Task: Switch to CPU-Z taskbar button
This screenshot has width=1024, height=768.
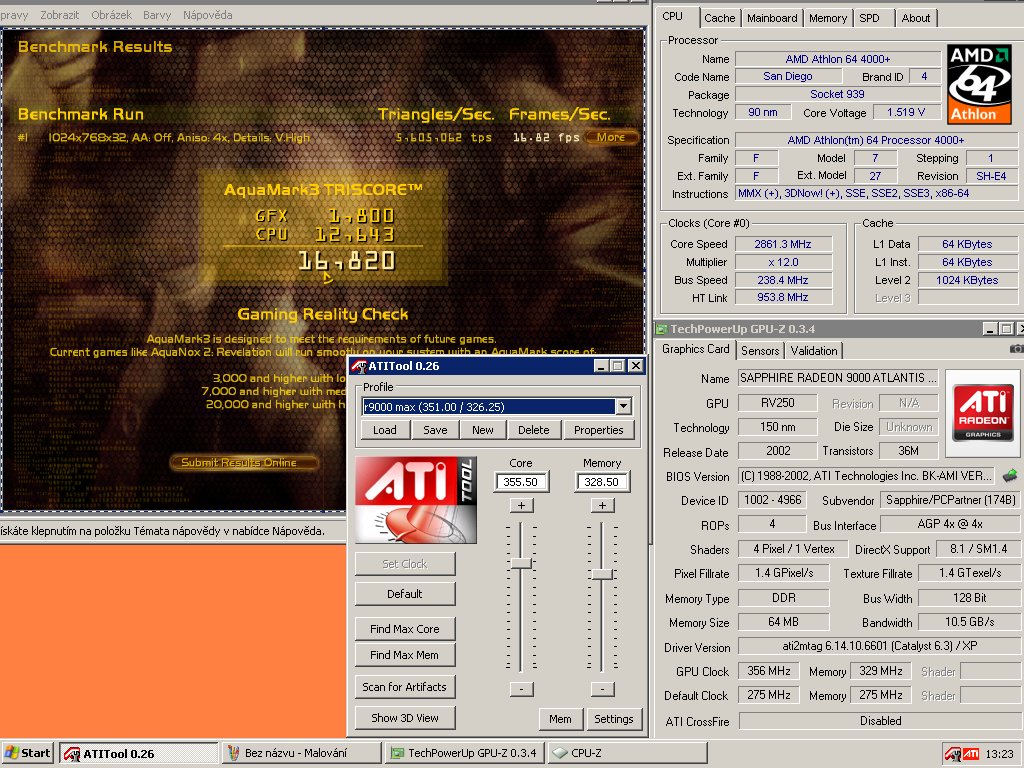Action: tap(627, 753)
